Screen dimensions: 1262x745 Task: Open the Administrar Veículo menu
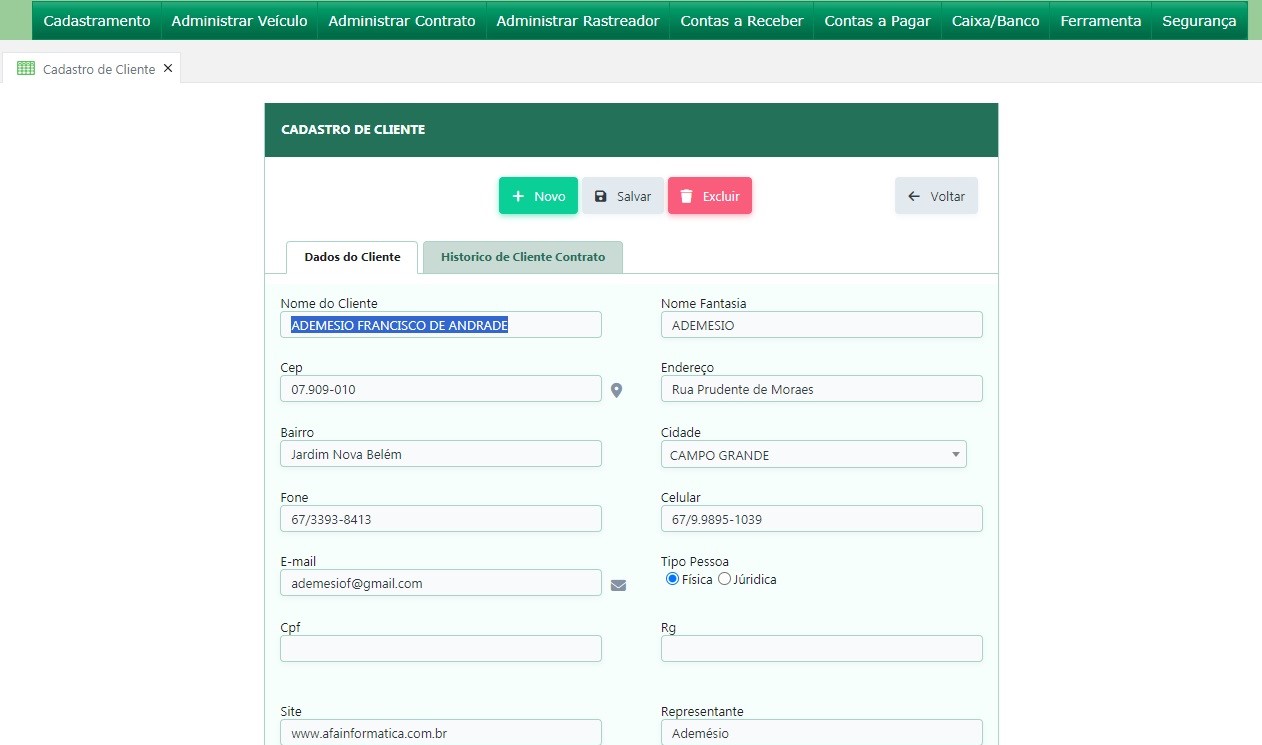239,21
